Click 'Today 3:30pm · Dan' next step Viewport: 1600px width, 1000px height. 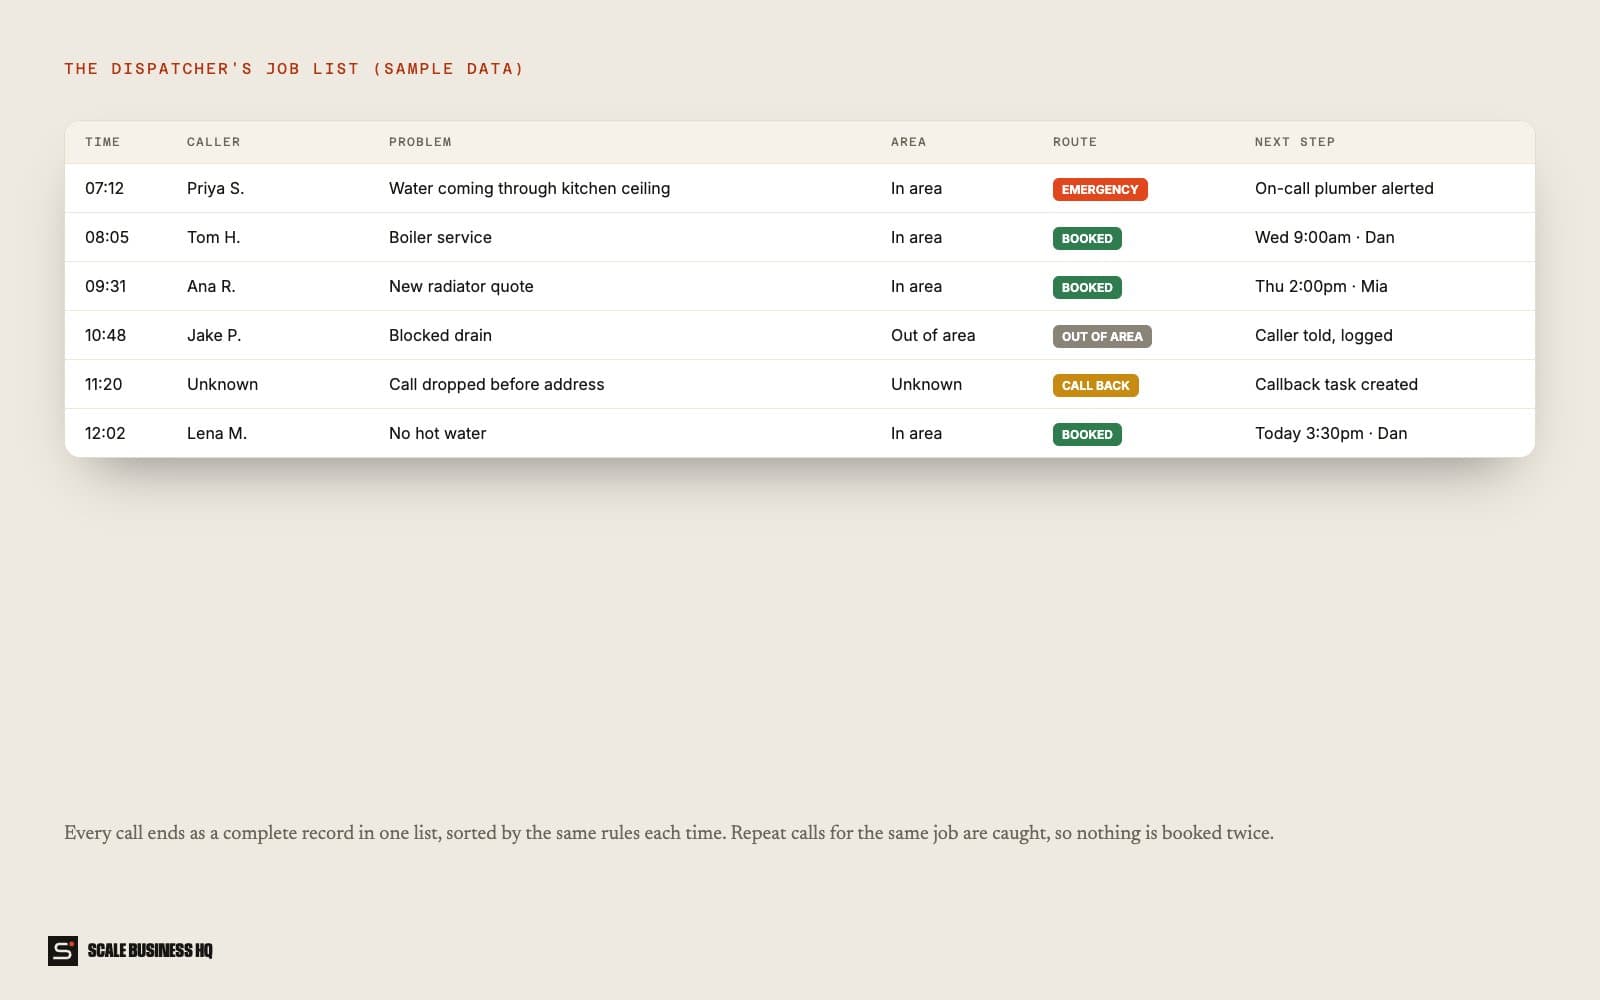click(1331, 433)
